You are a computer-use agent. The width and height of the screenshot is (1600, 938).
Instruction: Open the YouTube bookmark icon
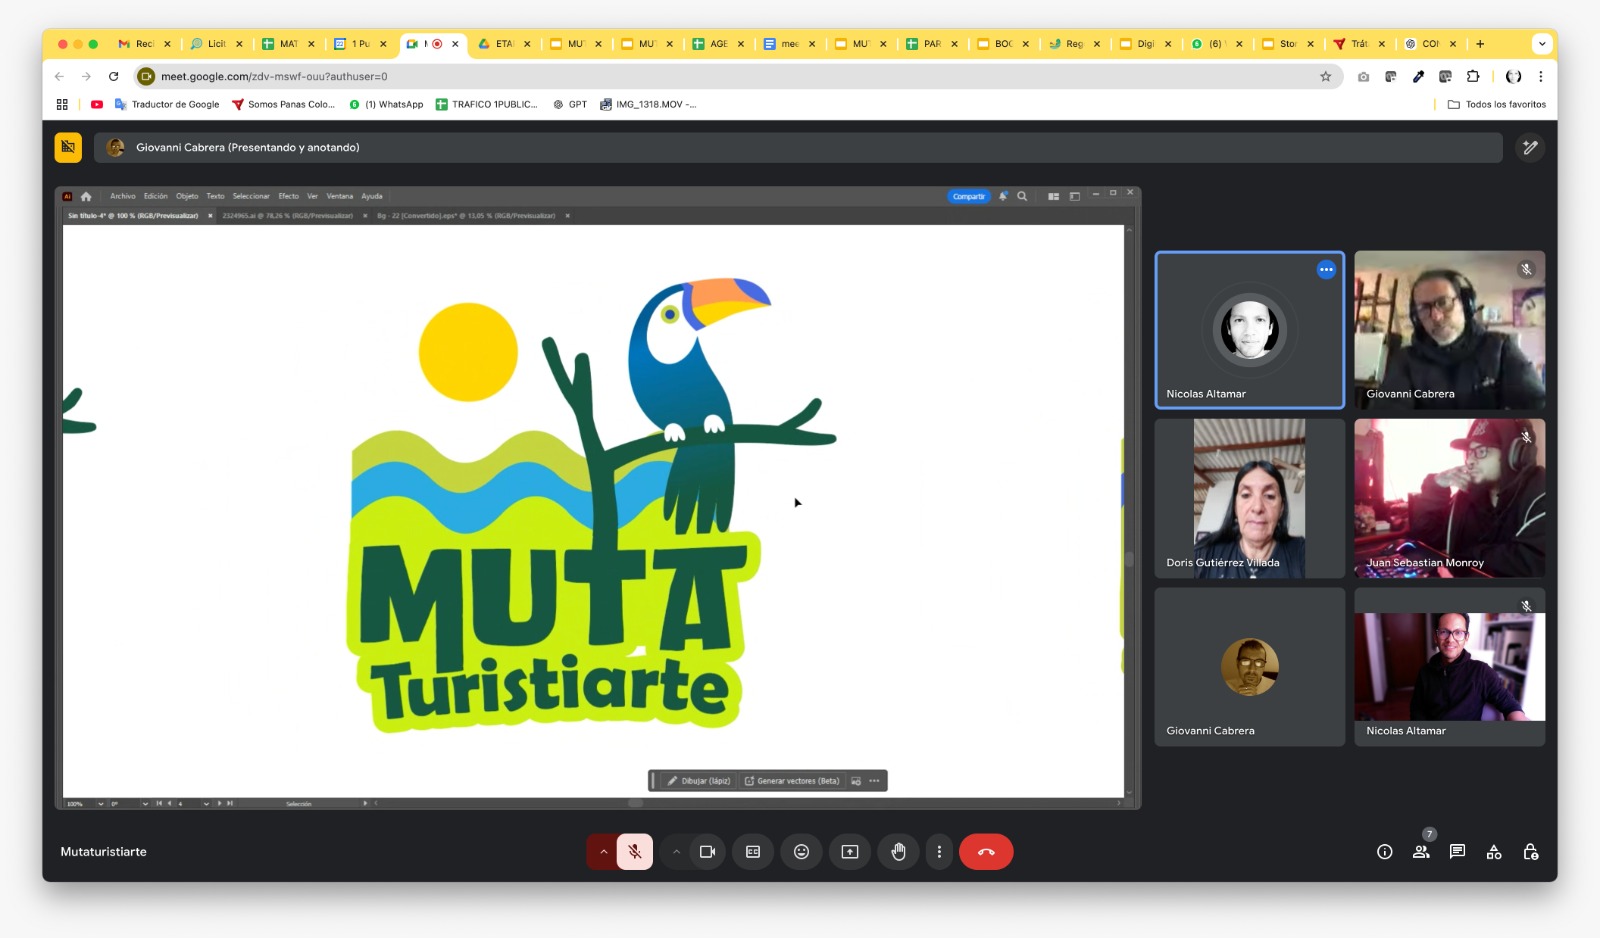(97, 104)
